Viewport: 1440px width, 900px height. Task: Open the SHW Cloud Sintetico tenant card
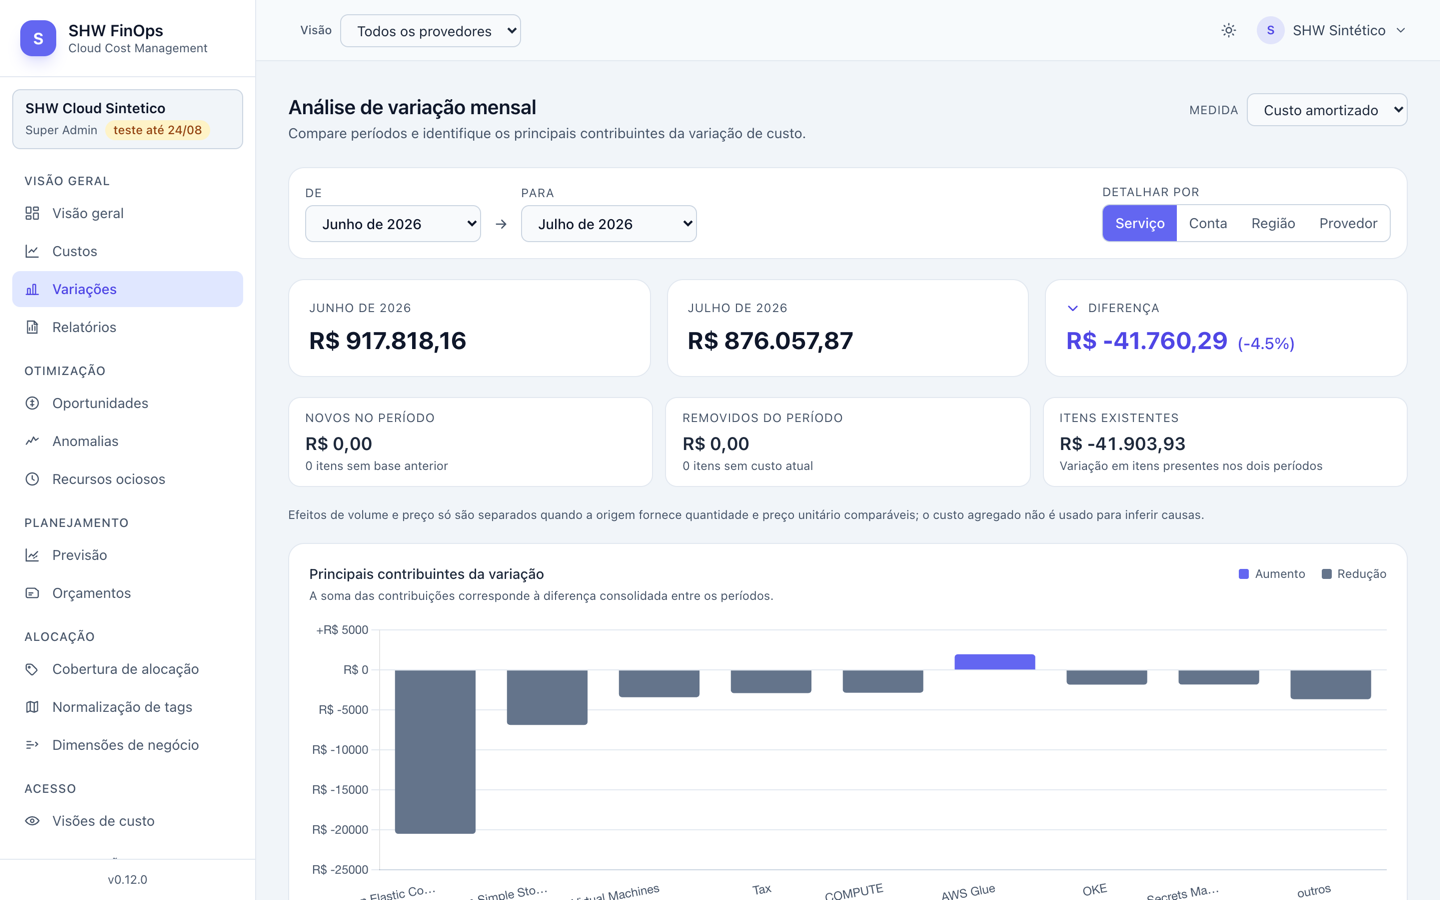[128, 119]
